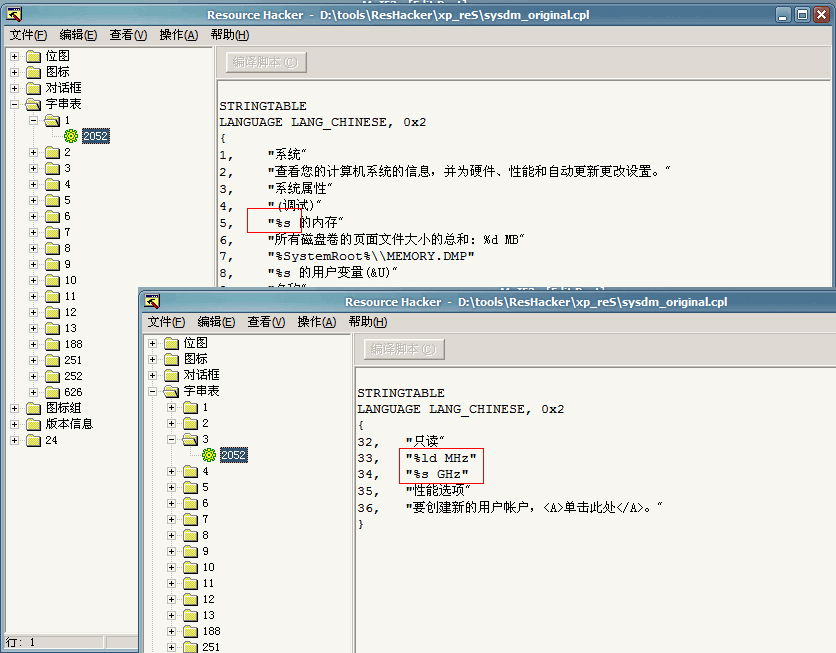The width and height of the screenshot is (836, 653).
Task: Select tree item 12 in front window
Action: tap(208, 600)
